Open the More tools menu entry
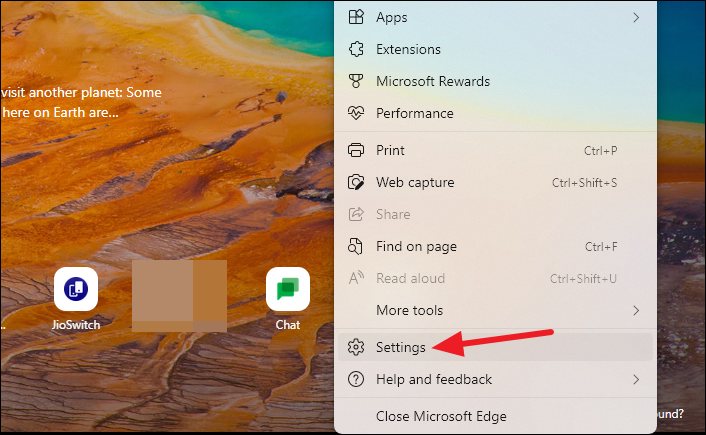The image size is (706, 435). [495, 310]
